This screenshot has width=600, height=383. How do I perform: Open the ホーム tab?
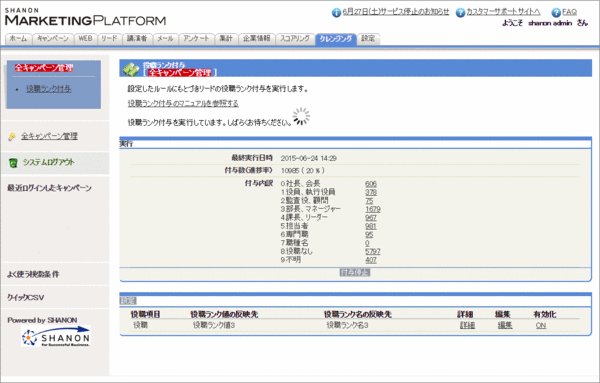pyautogui.click(x=18, y=39)
